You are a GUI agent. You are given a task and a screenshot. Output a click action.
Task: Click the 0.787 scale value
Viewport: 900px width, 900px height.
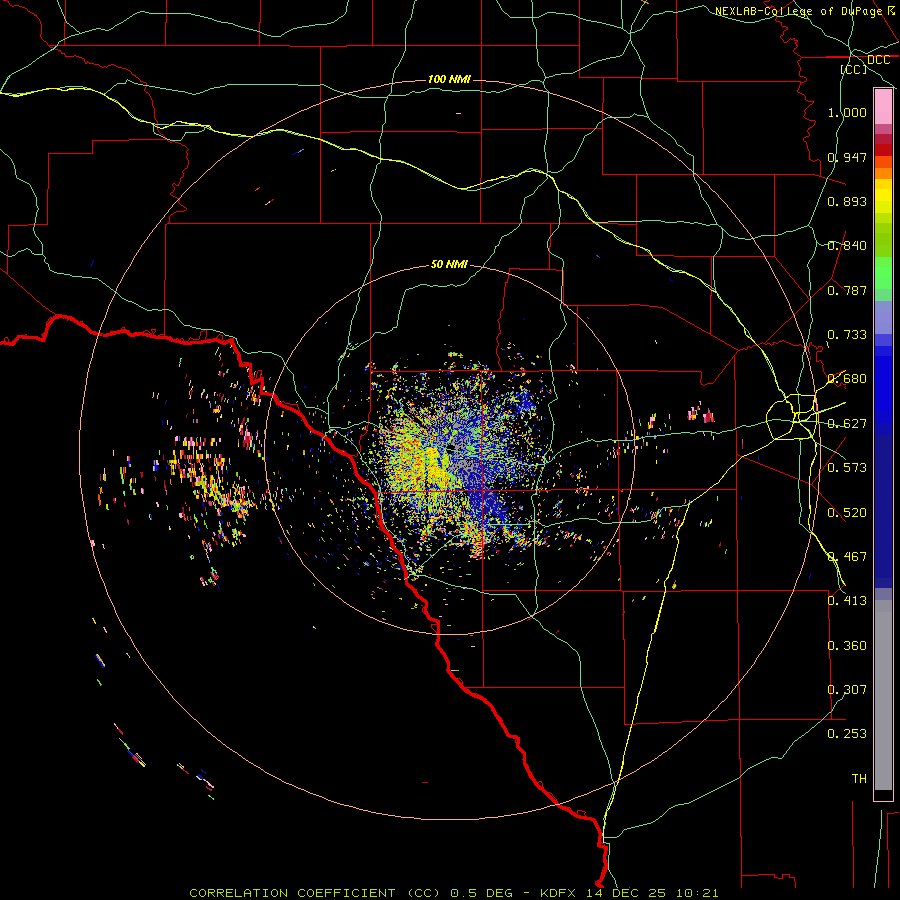pos(847,290)
